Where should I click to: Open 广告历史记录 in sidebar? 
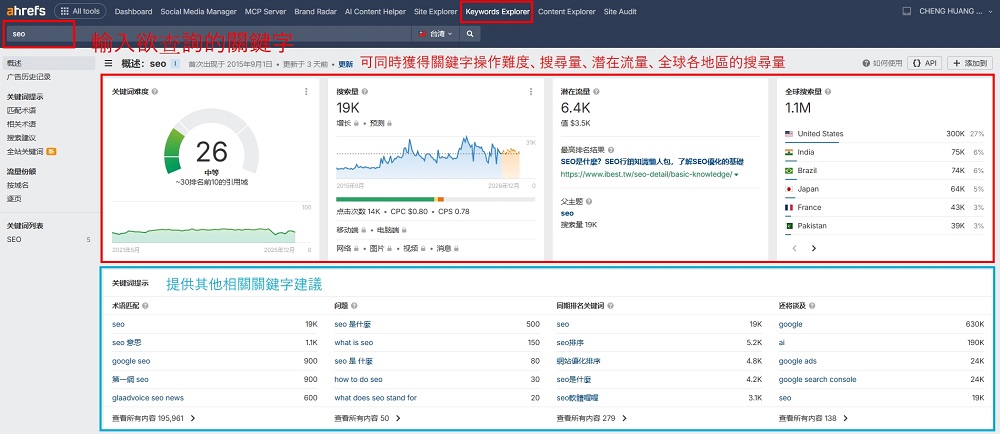click(29, 76)
